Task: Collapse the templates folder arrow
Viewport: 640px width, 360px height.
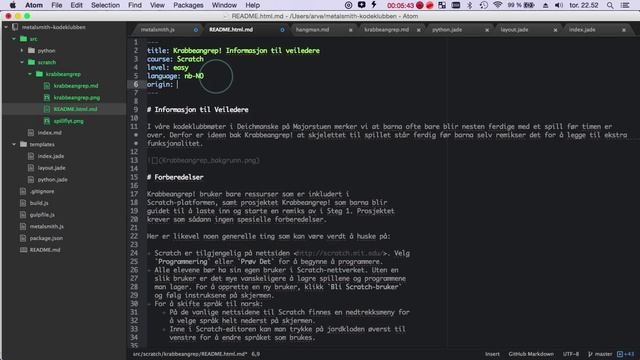Action: pos(14,144)
